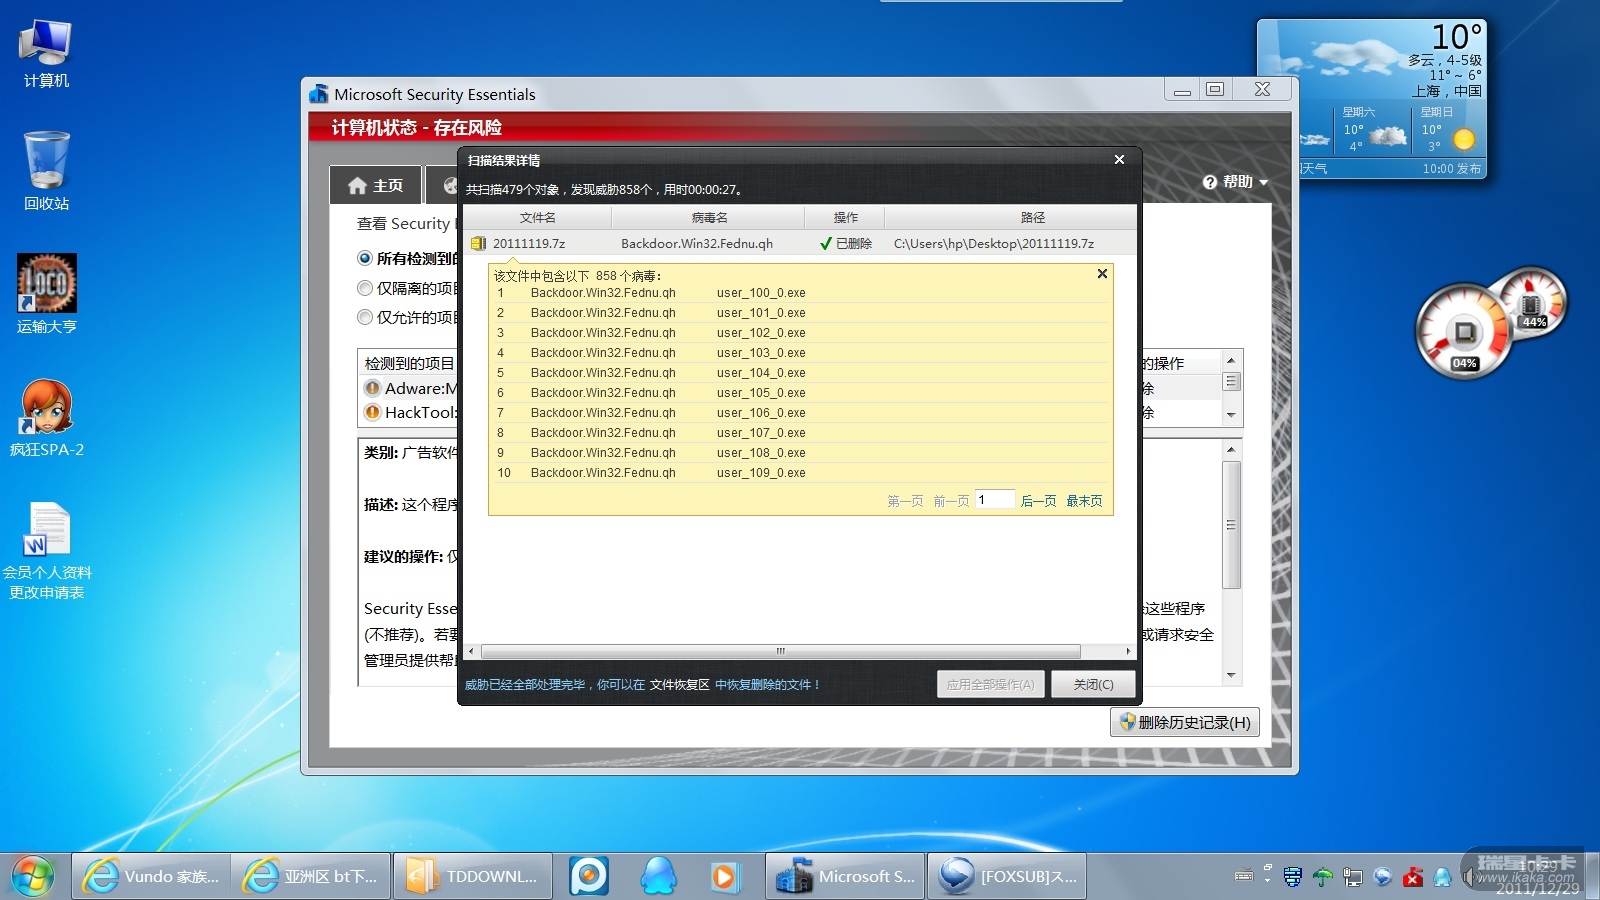
Task: Click the Adware warning shield icon
Action: 373,388
